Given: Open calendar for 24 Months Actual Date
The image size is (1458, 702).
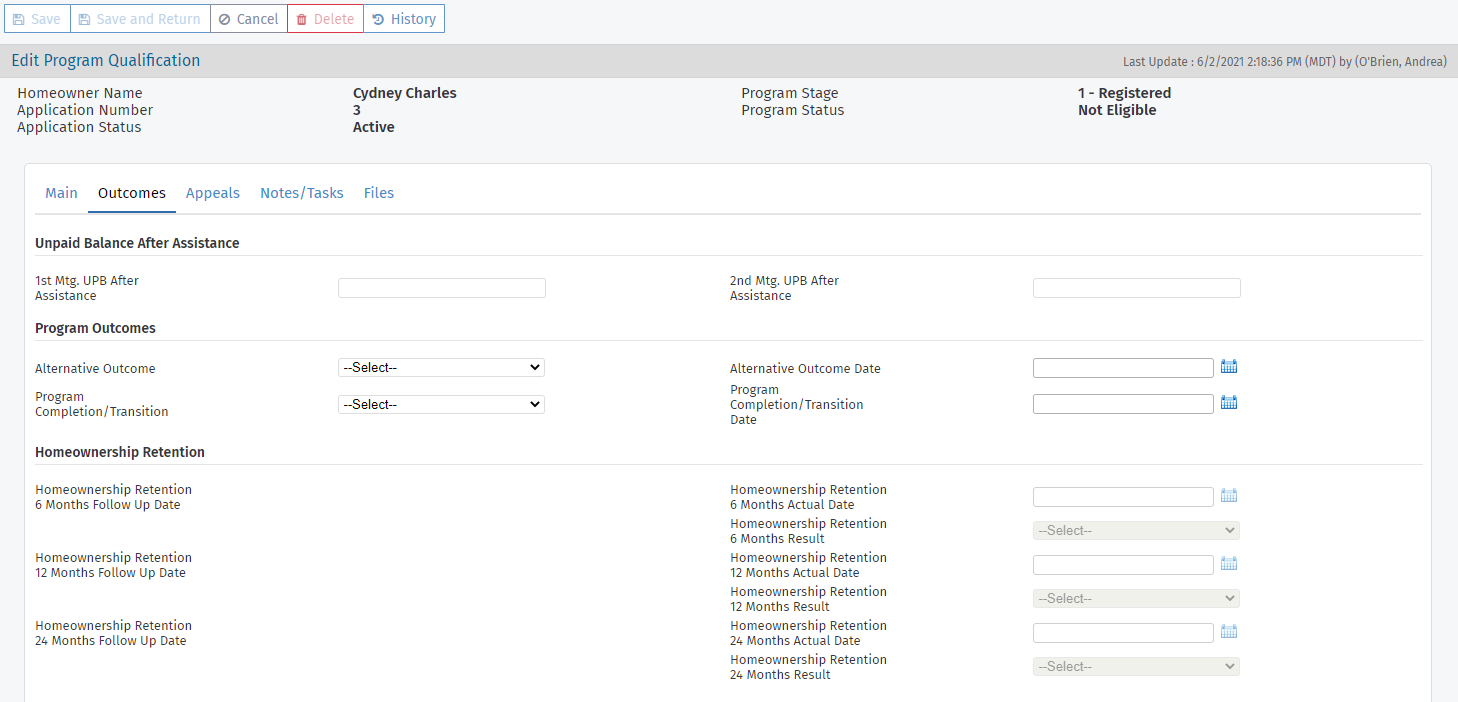Looking at the screenshot, I should click(1229, 632).
